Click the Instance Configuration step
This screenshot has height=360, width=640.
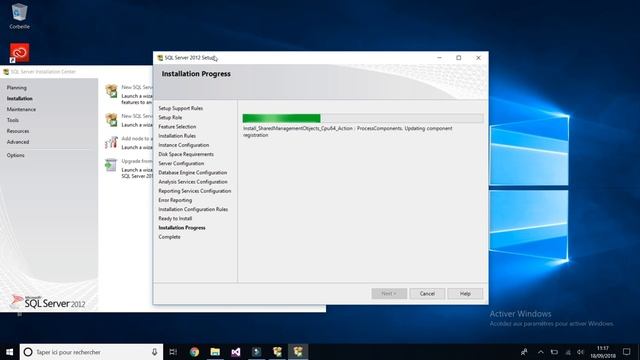pyautogui.click(x=184, y=145)
